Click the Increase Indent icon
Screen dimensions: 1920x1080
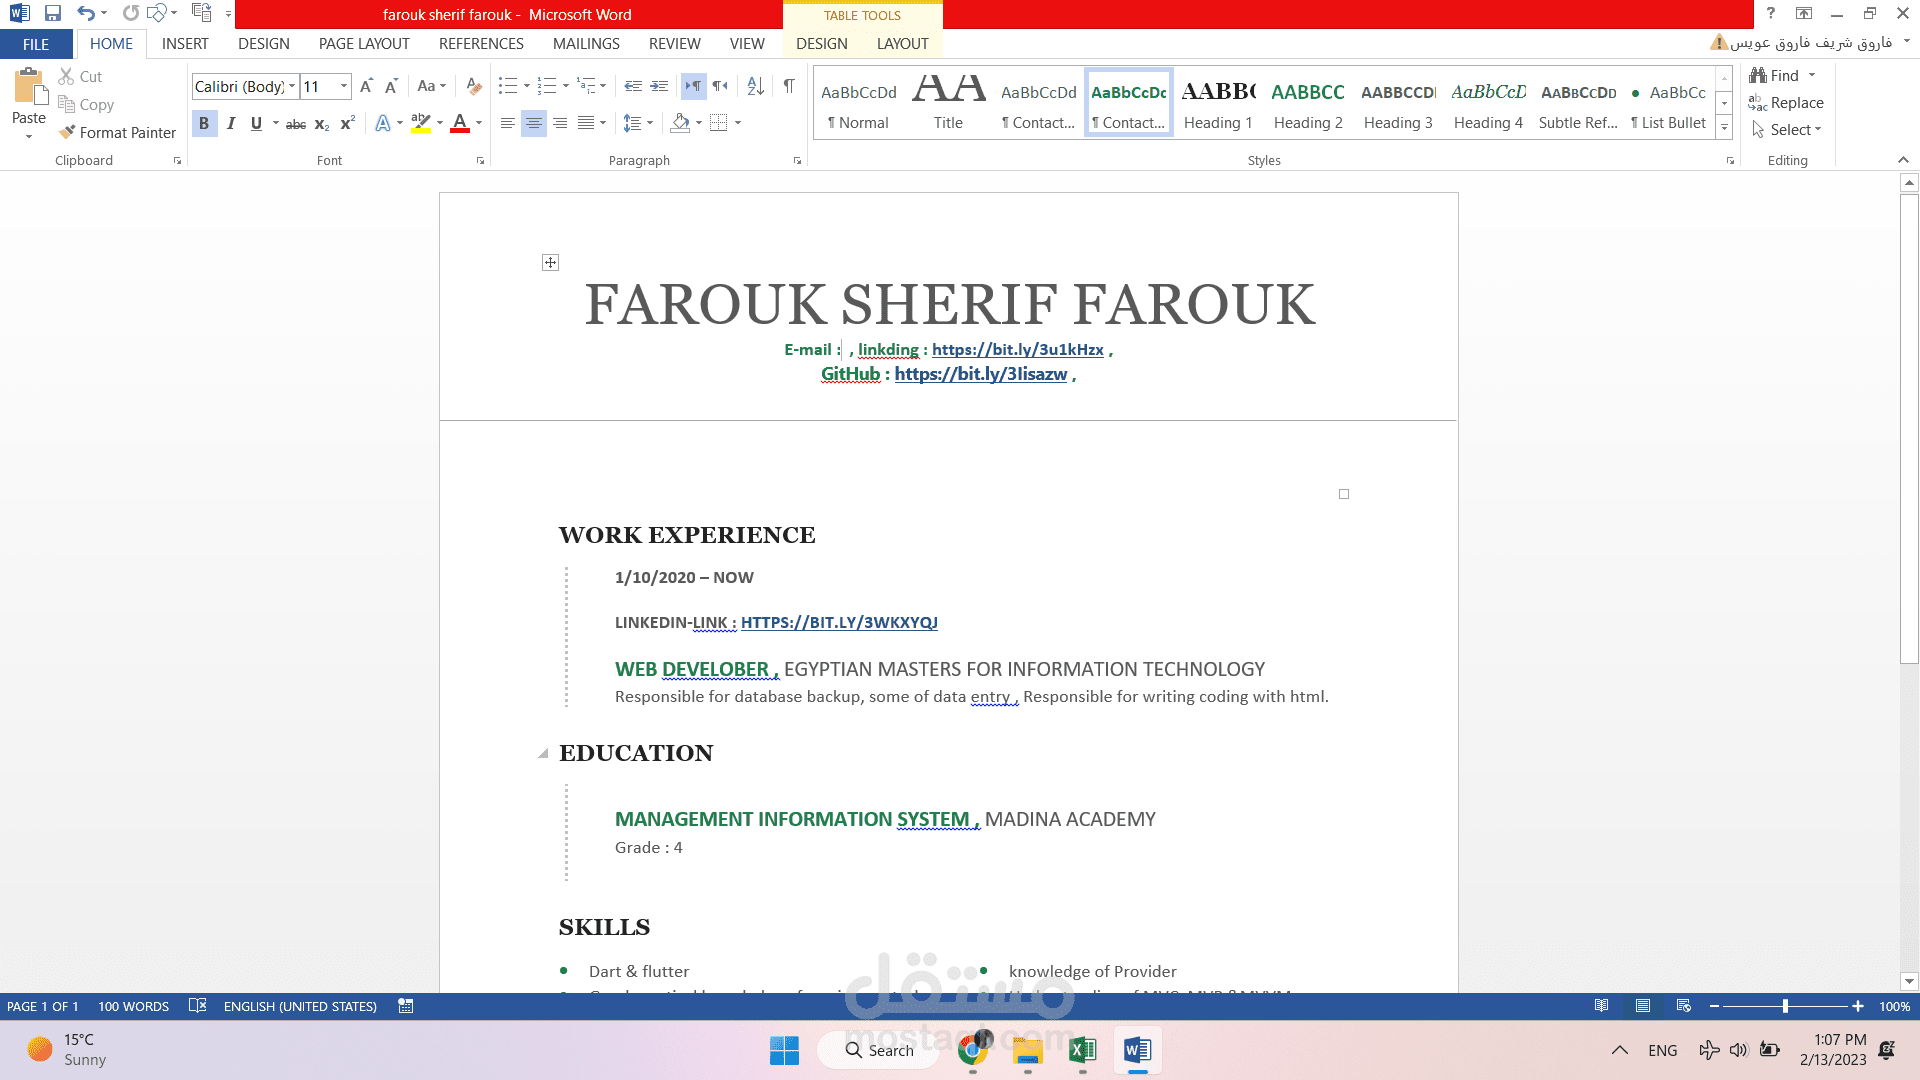[659, 86]
